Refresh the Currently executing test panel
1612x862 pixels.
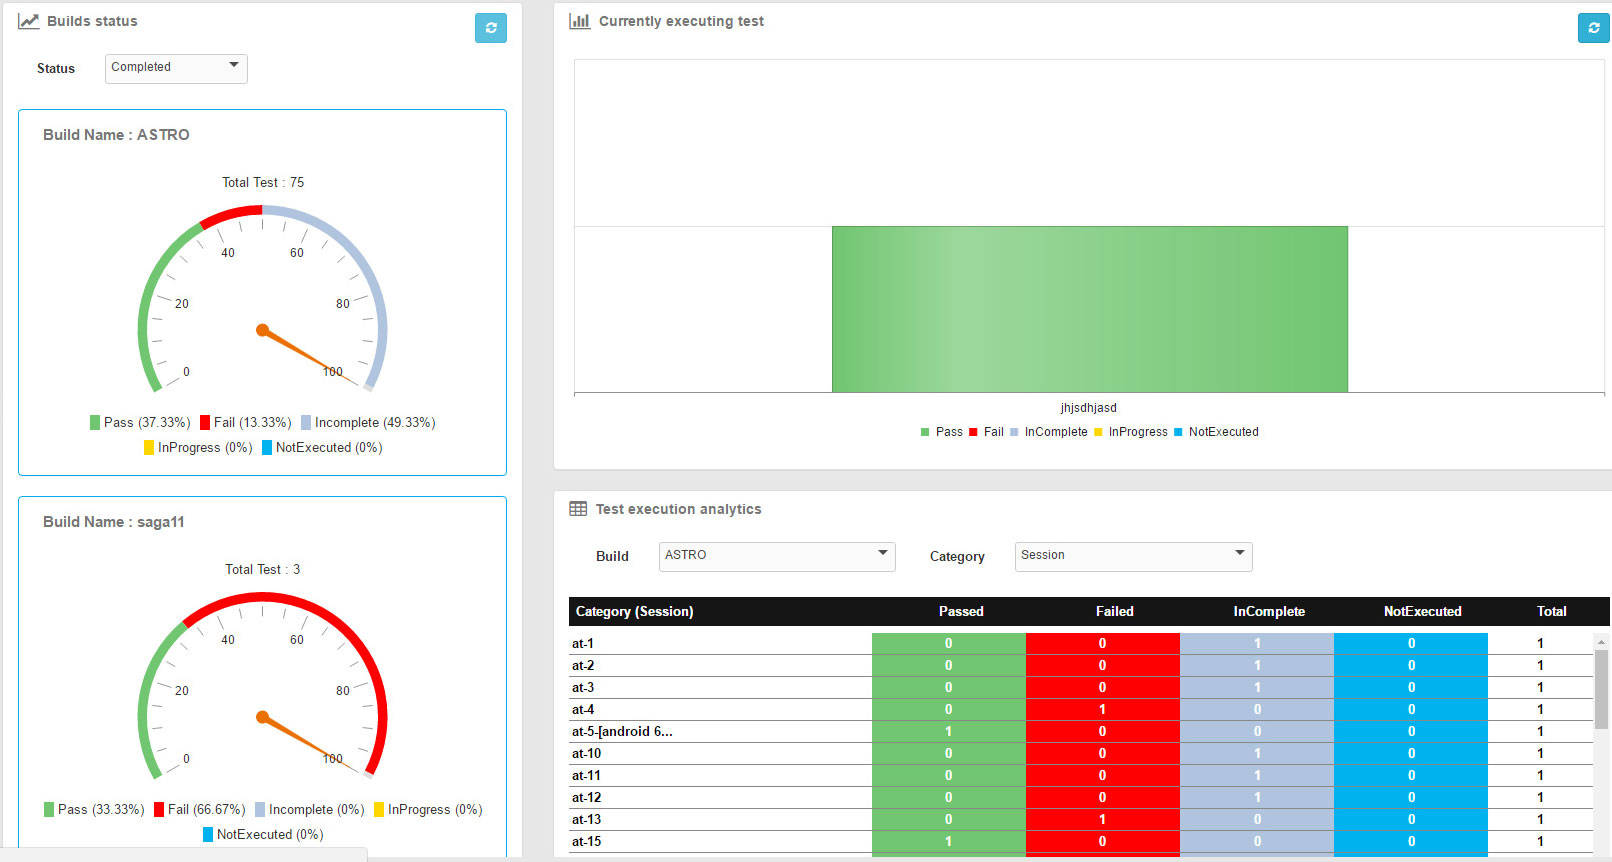[1593, 28]
